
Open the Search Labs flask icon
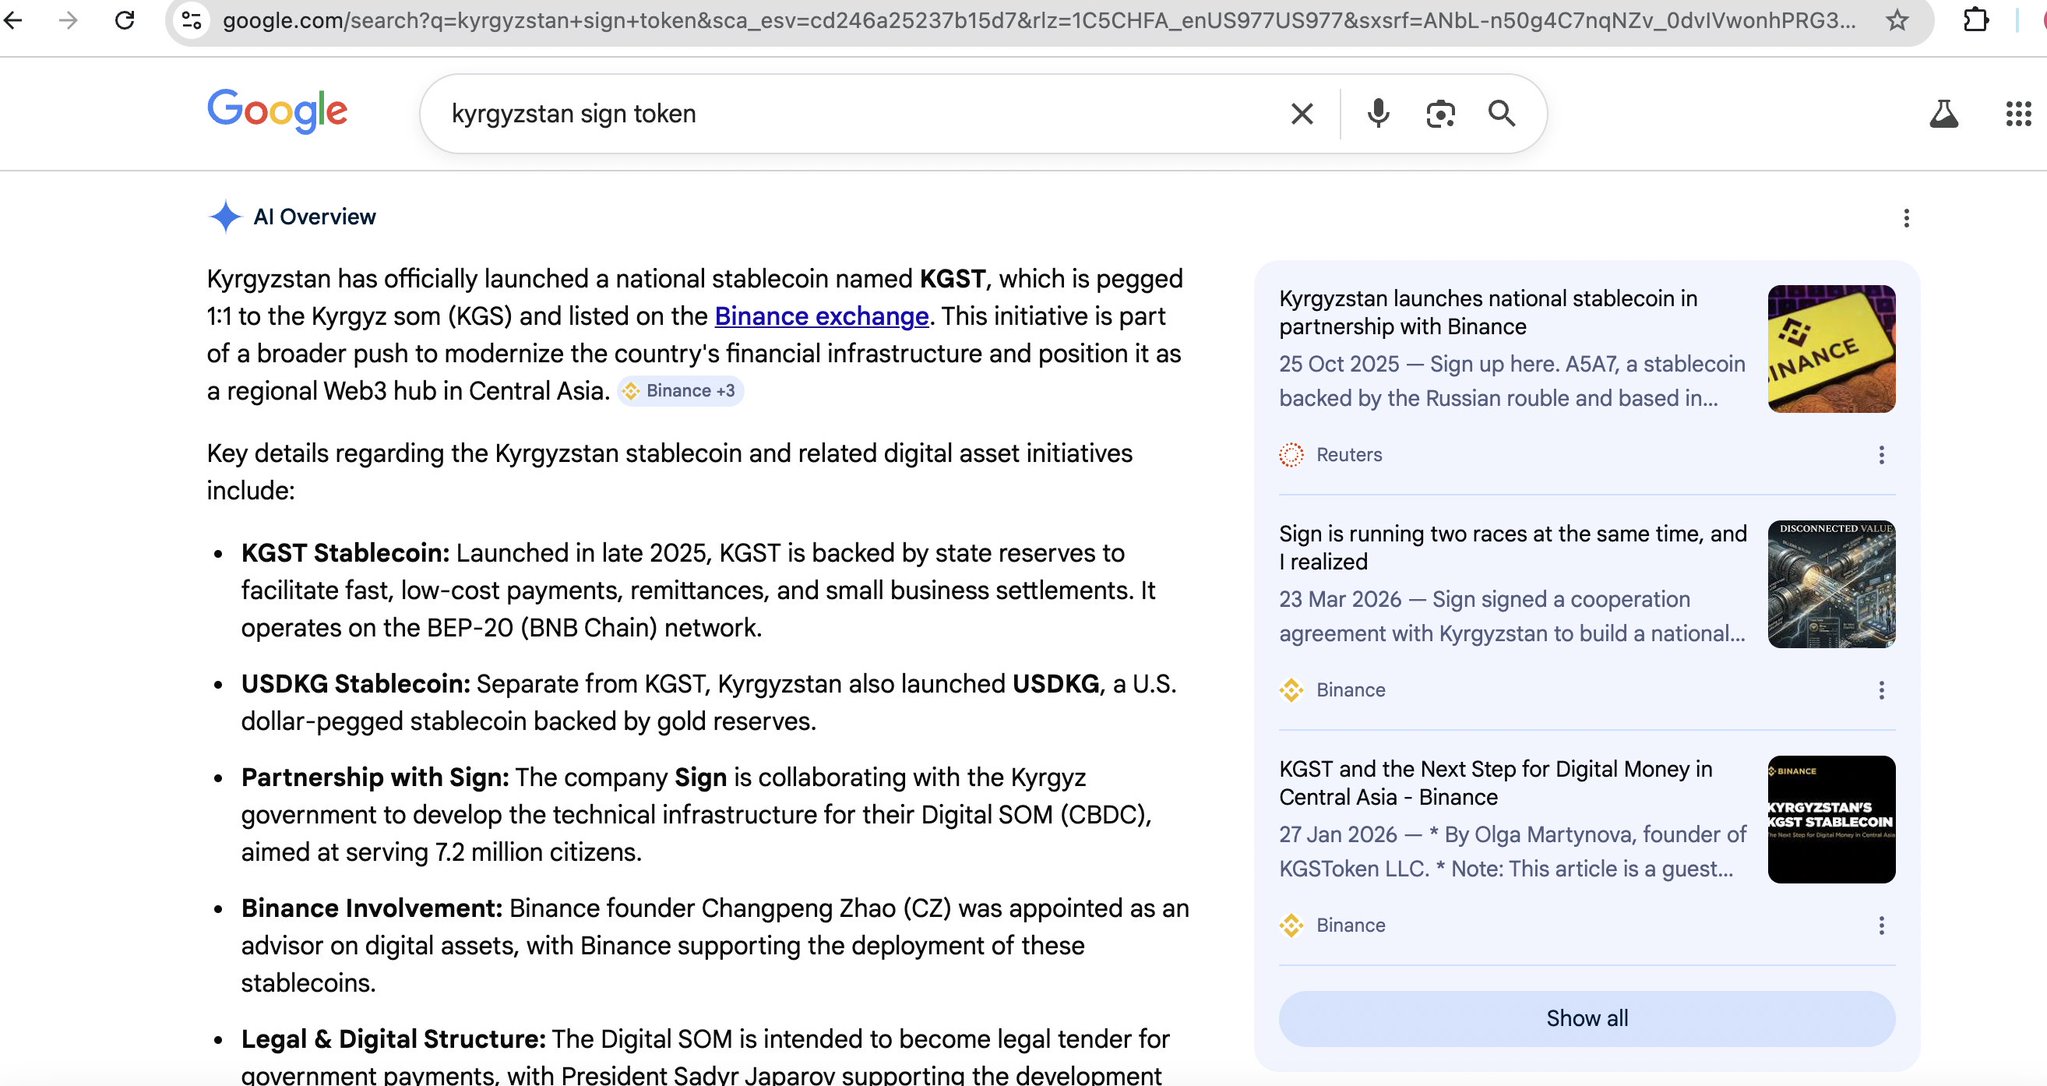(1943, 114)
